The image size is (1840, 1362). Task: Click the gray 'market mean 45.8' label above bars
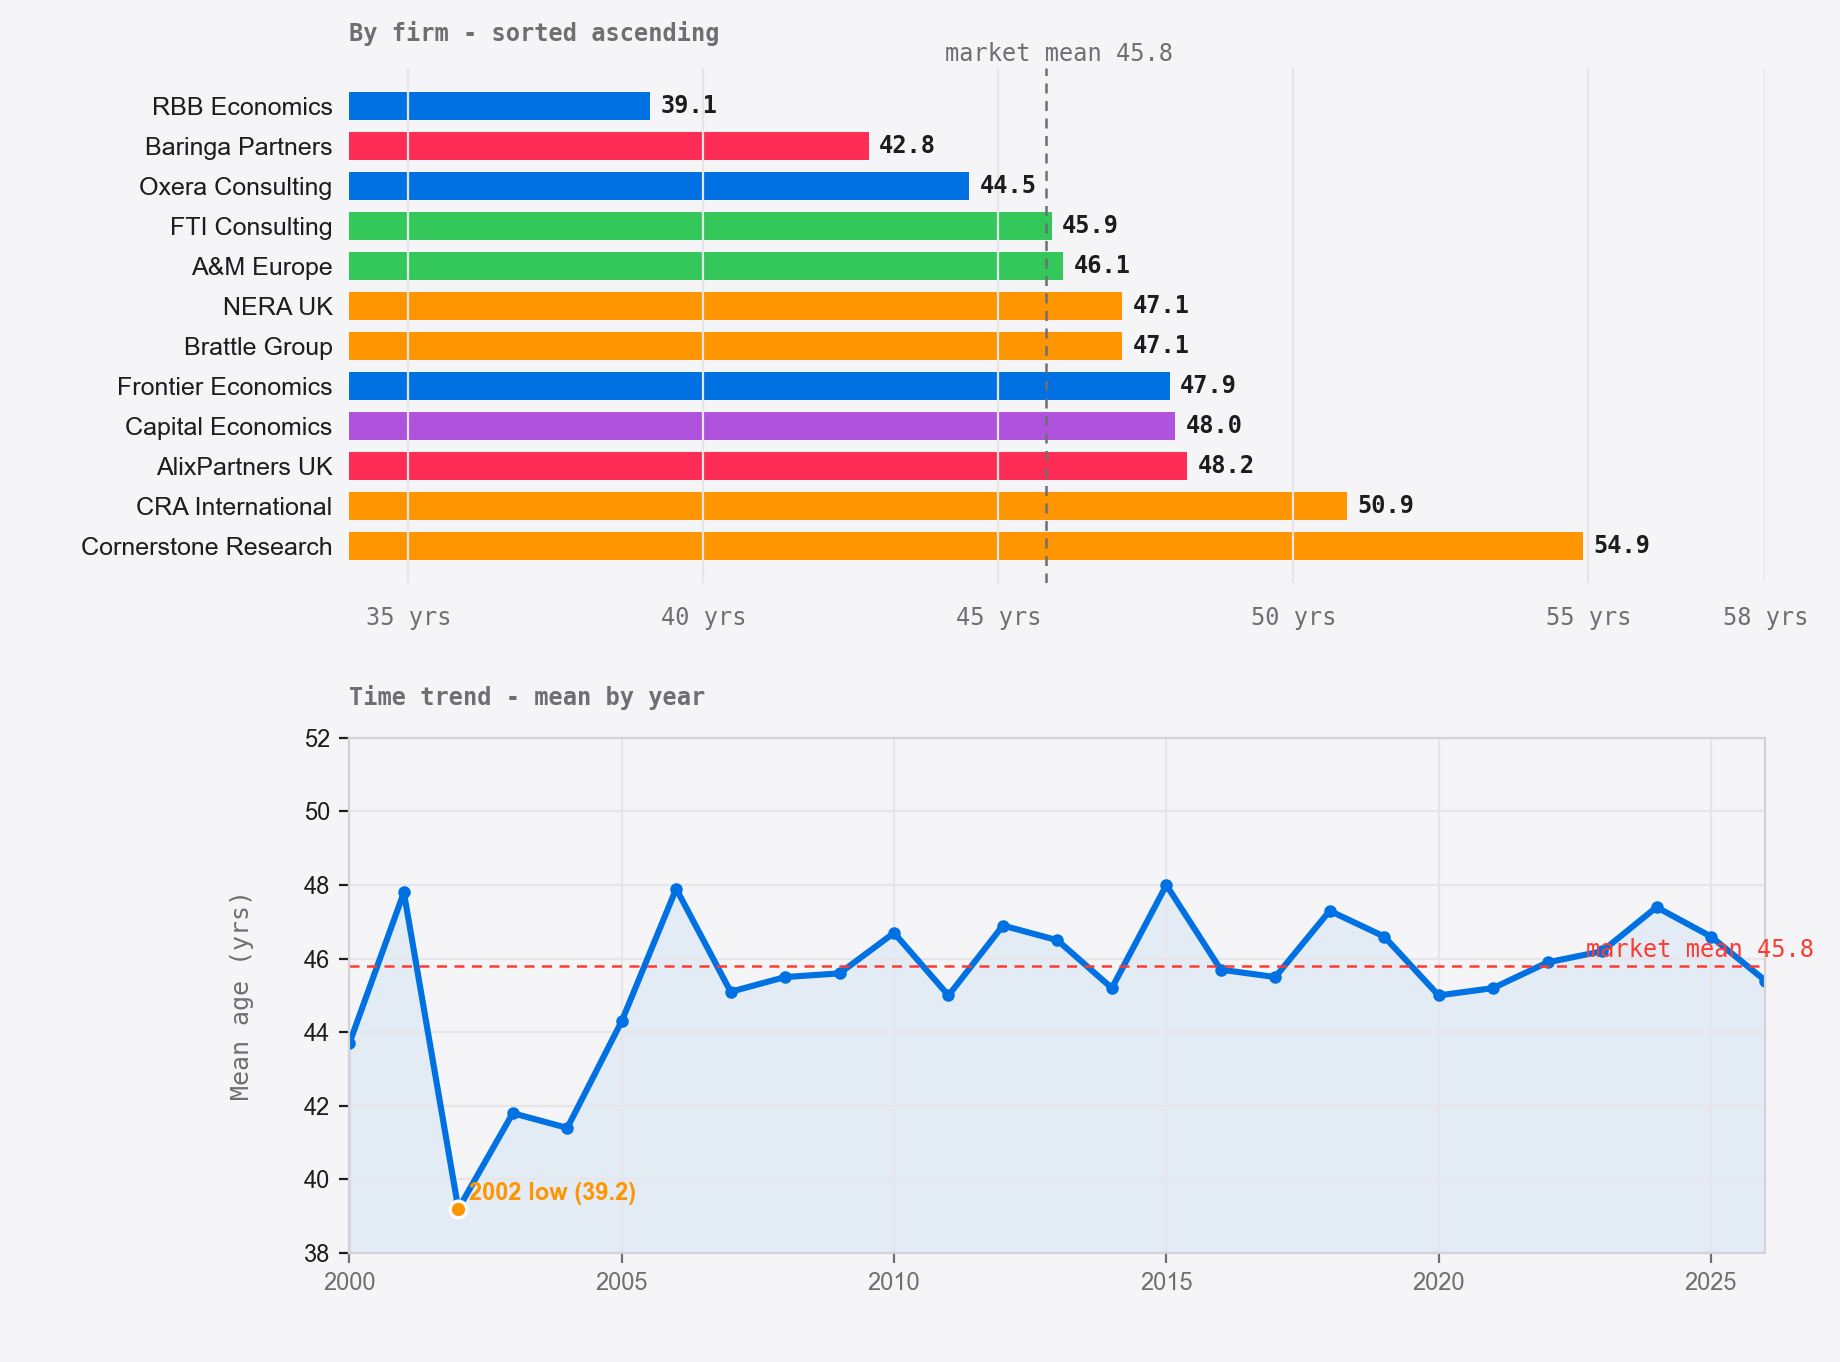(x=1059, y=53)
